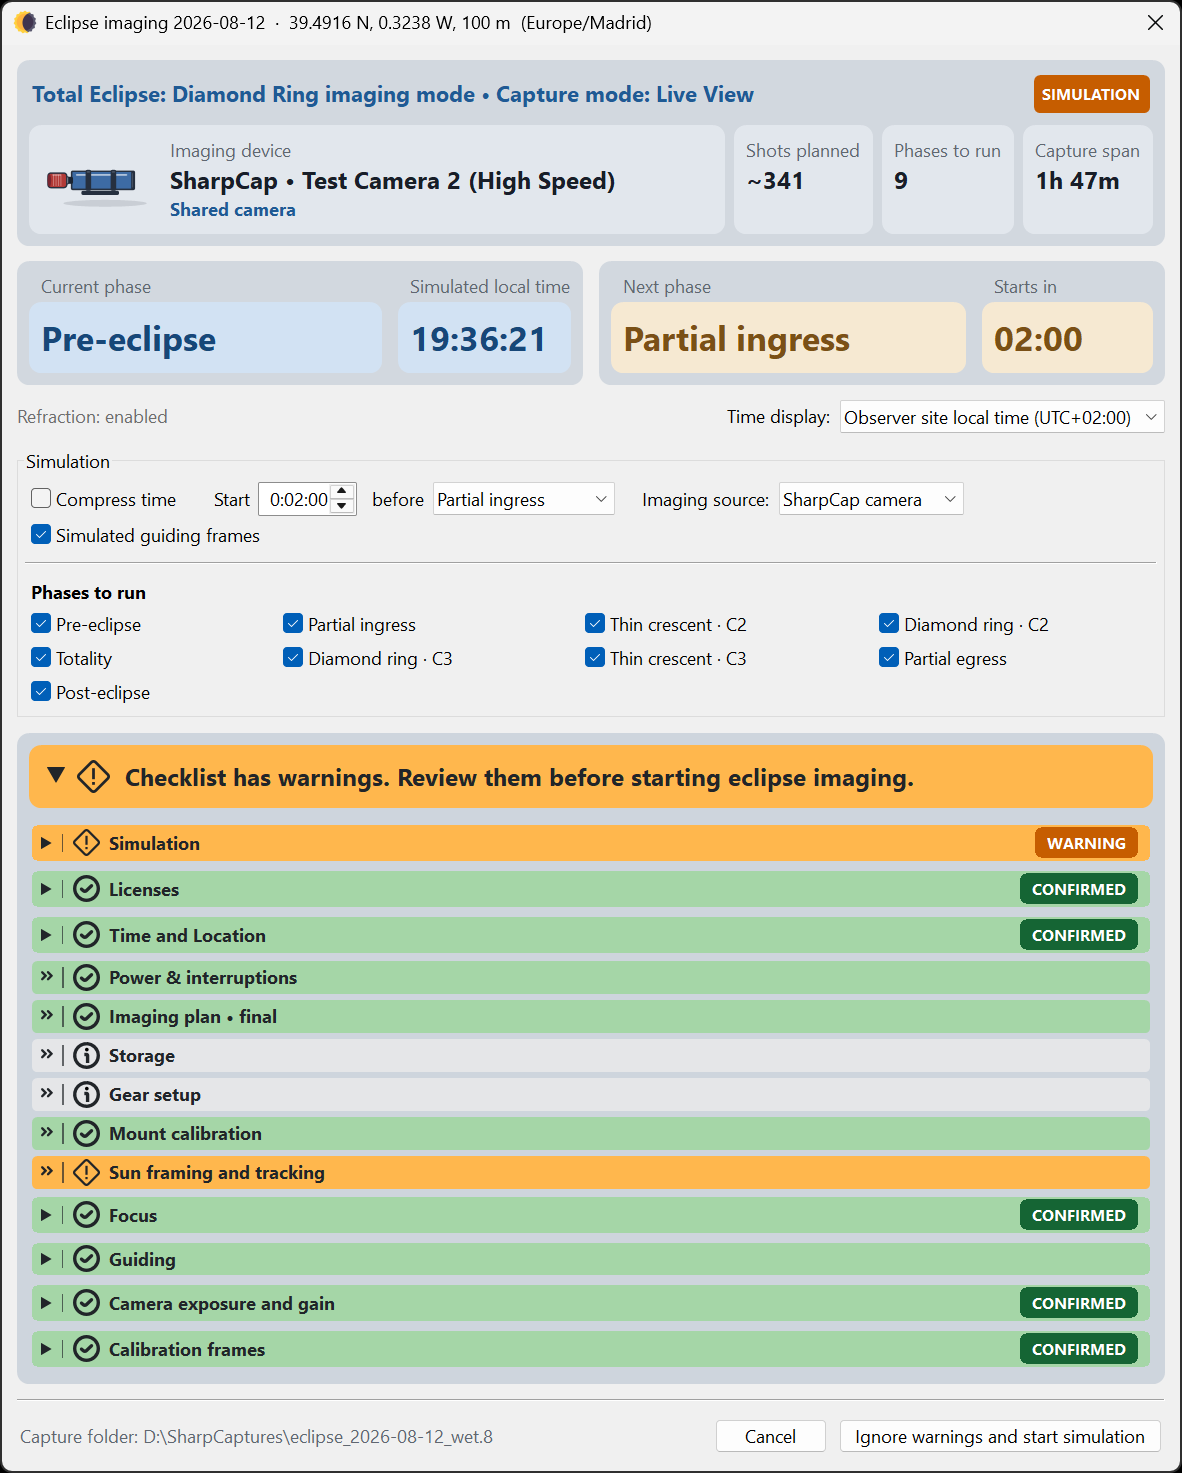The width and height of the screenshot is (1182, 1473).
Task: Expand the Guiding checklist row
Action: (46, 1259)
